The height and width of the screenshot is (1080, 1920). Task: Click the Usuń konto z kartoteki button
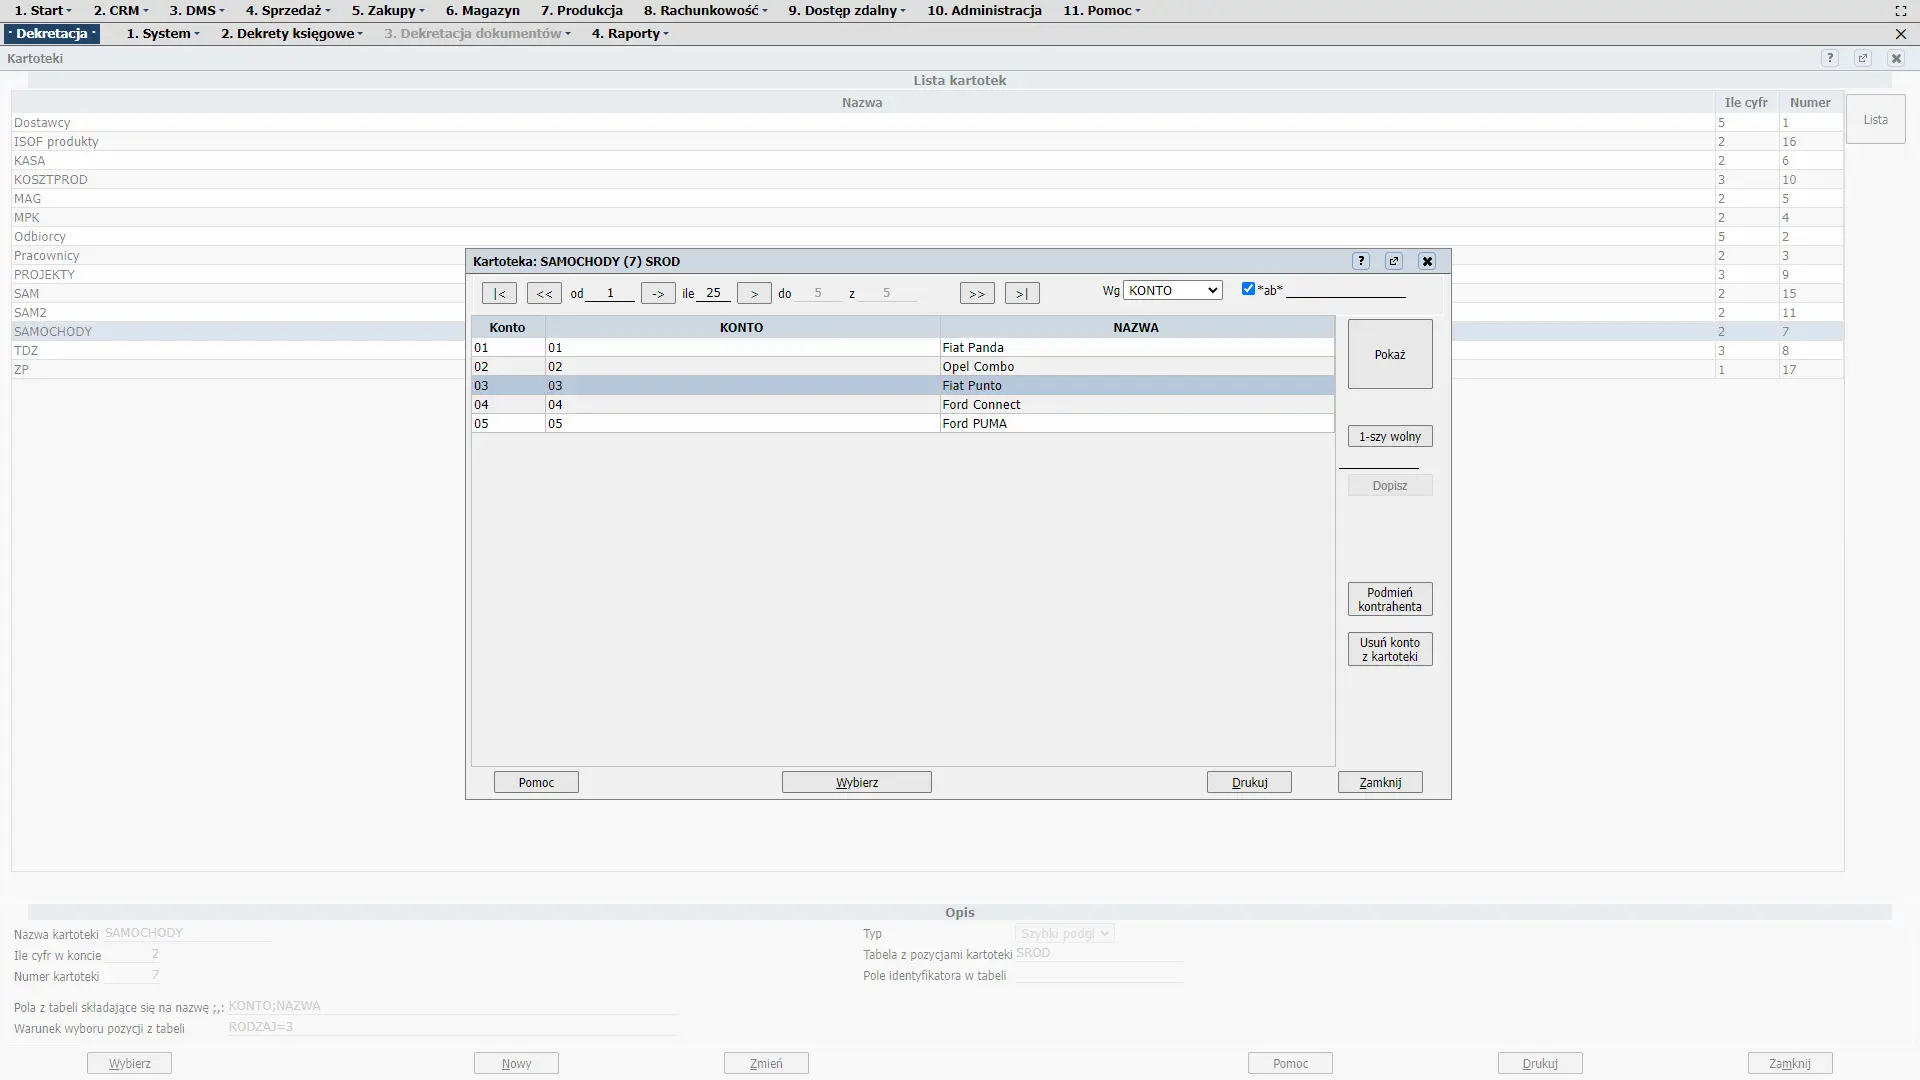pos(1390,649)
